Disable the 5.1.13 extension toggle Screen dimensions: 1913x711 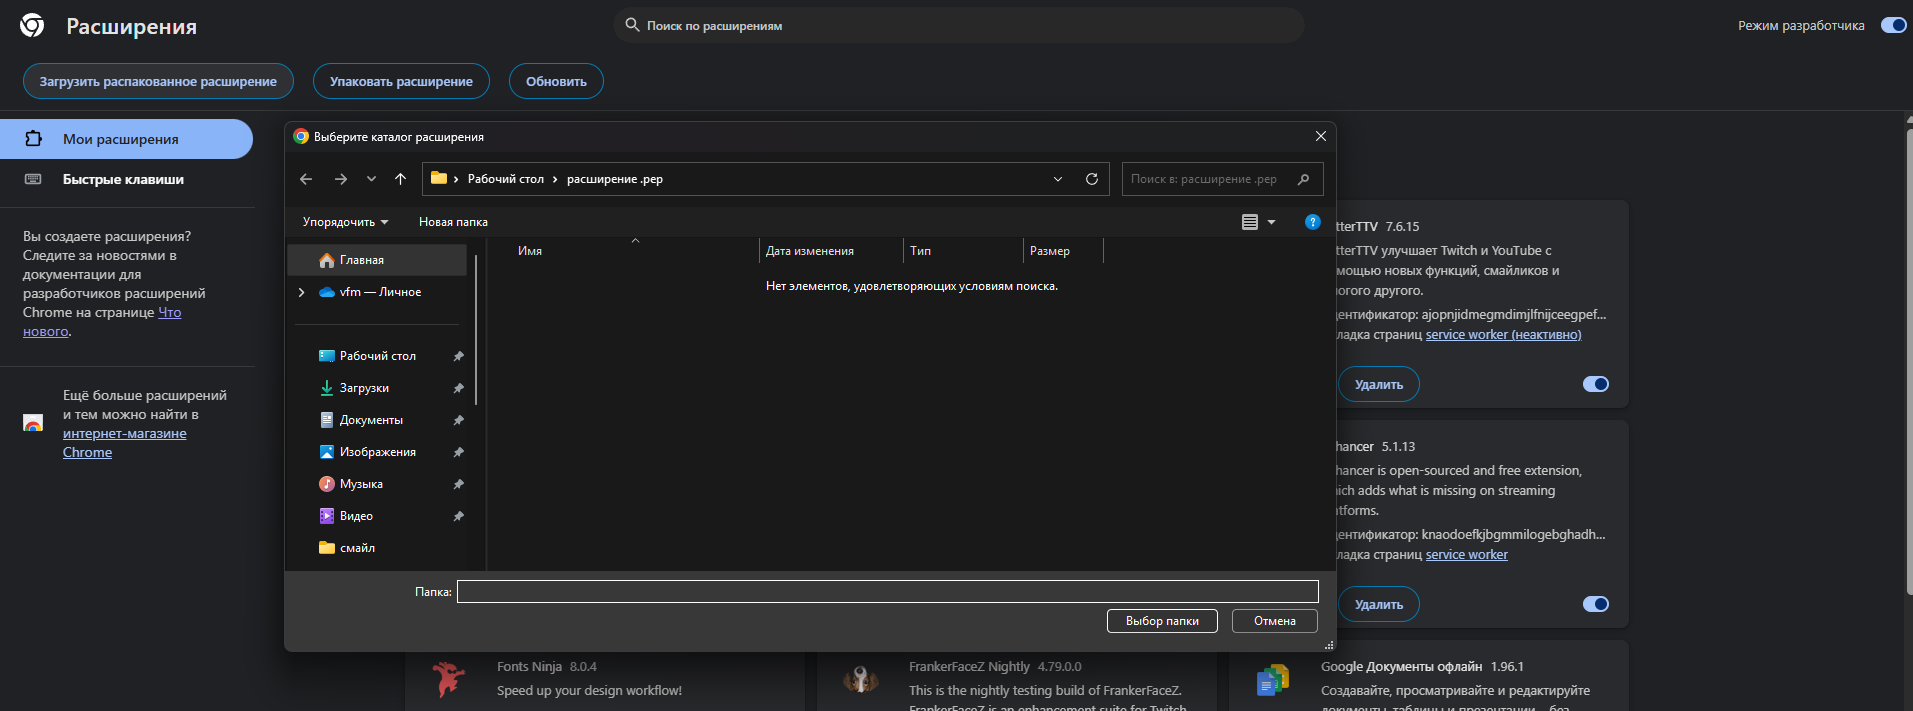(x=1596, y=604)
